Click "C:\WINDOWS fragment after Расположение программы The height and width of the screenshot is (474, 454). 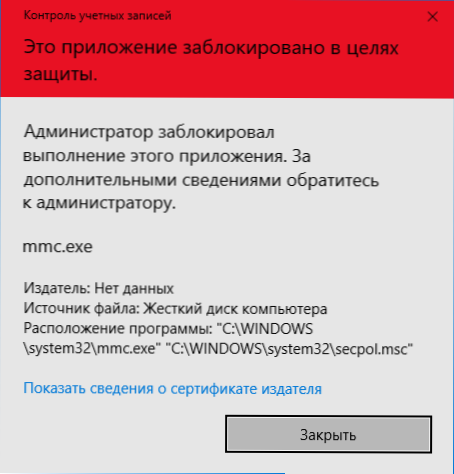click(x=265, y=329)
